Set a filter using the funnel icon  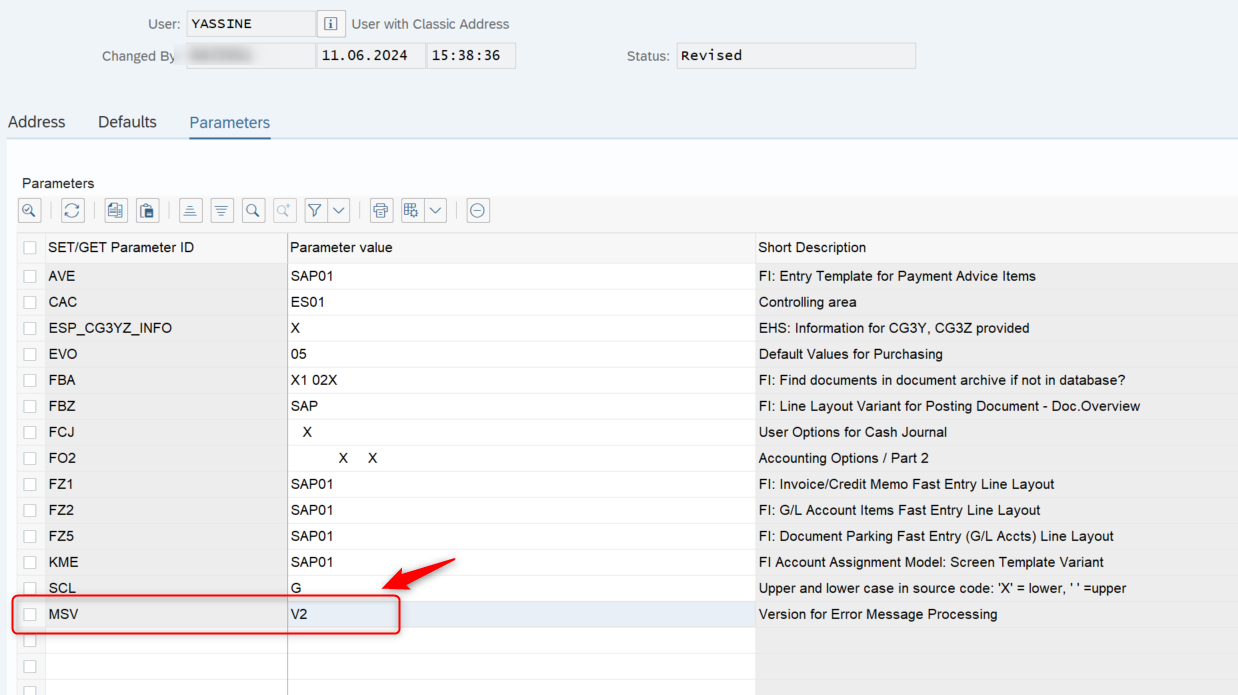pos(314,210)
